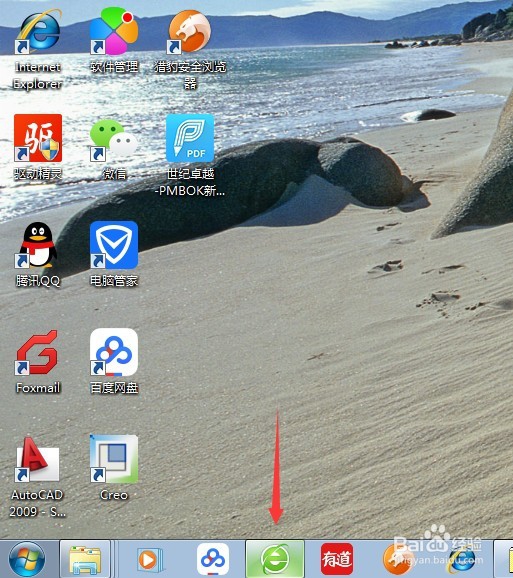Click the green 360 browser taskbar icon
Viewport: 513px width, 578px height.
[x=275, y=560]
